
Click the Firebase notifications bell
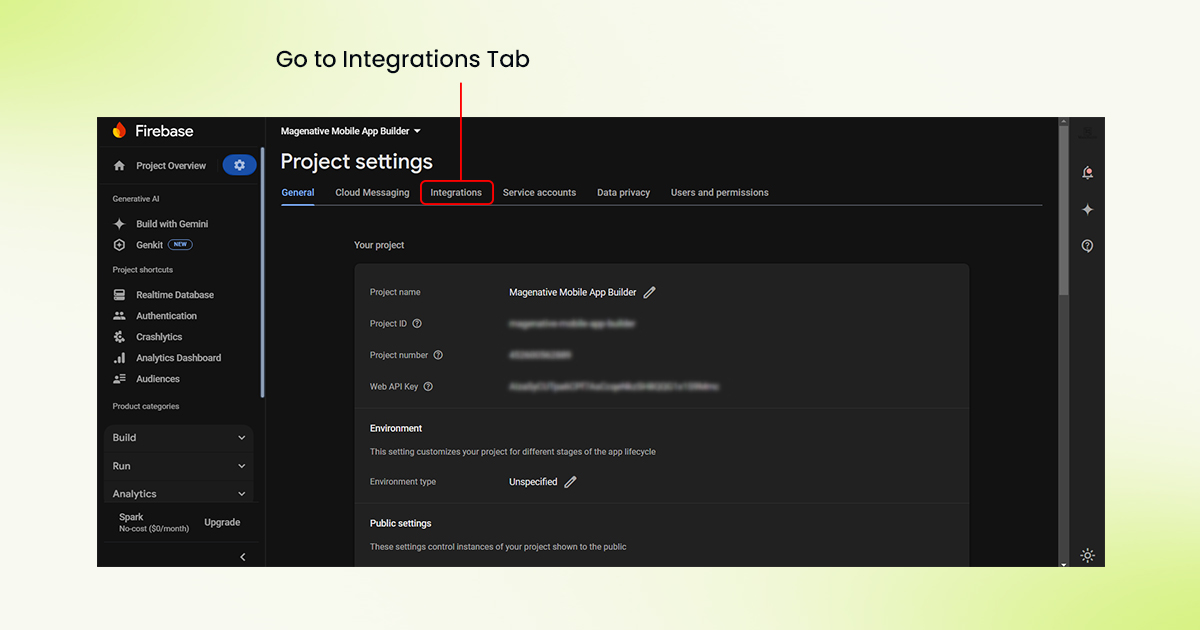[1087, 172]
